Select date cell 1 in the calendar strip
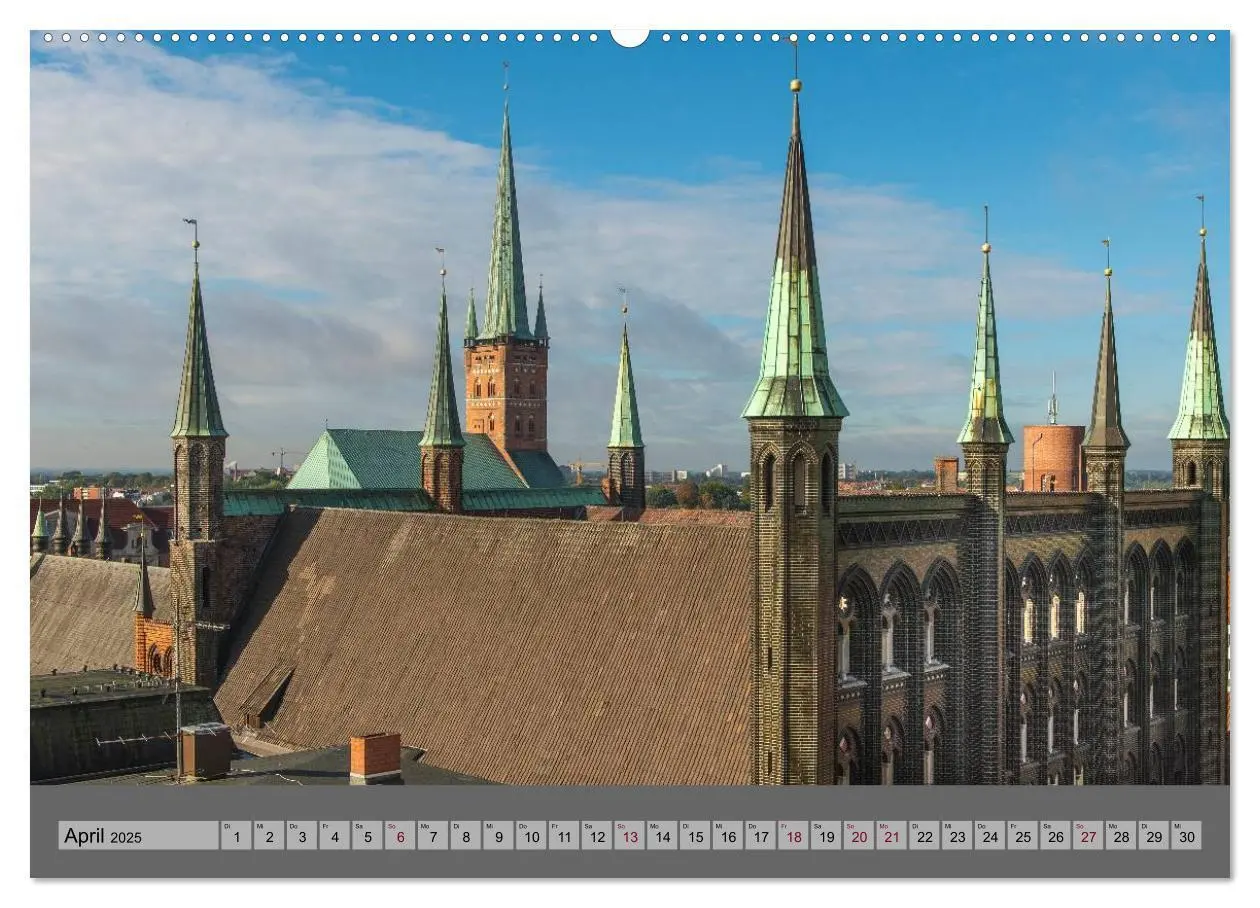This screenshot has width=1260, height=908. coord(236,836)
